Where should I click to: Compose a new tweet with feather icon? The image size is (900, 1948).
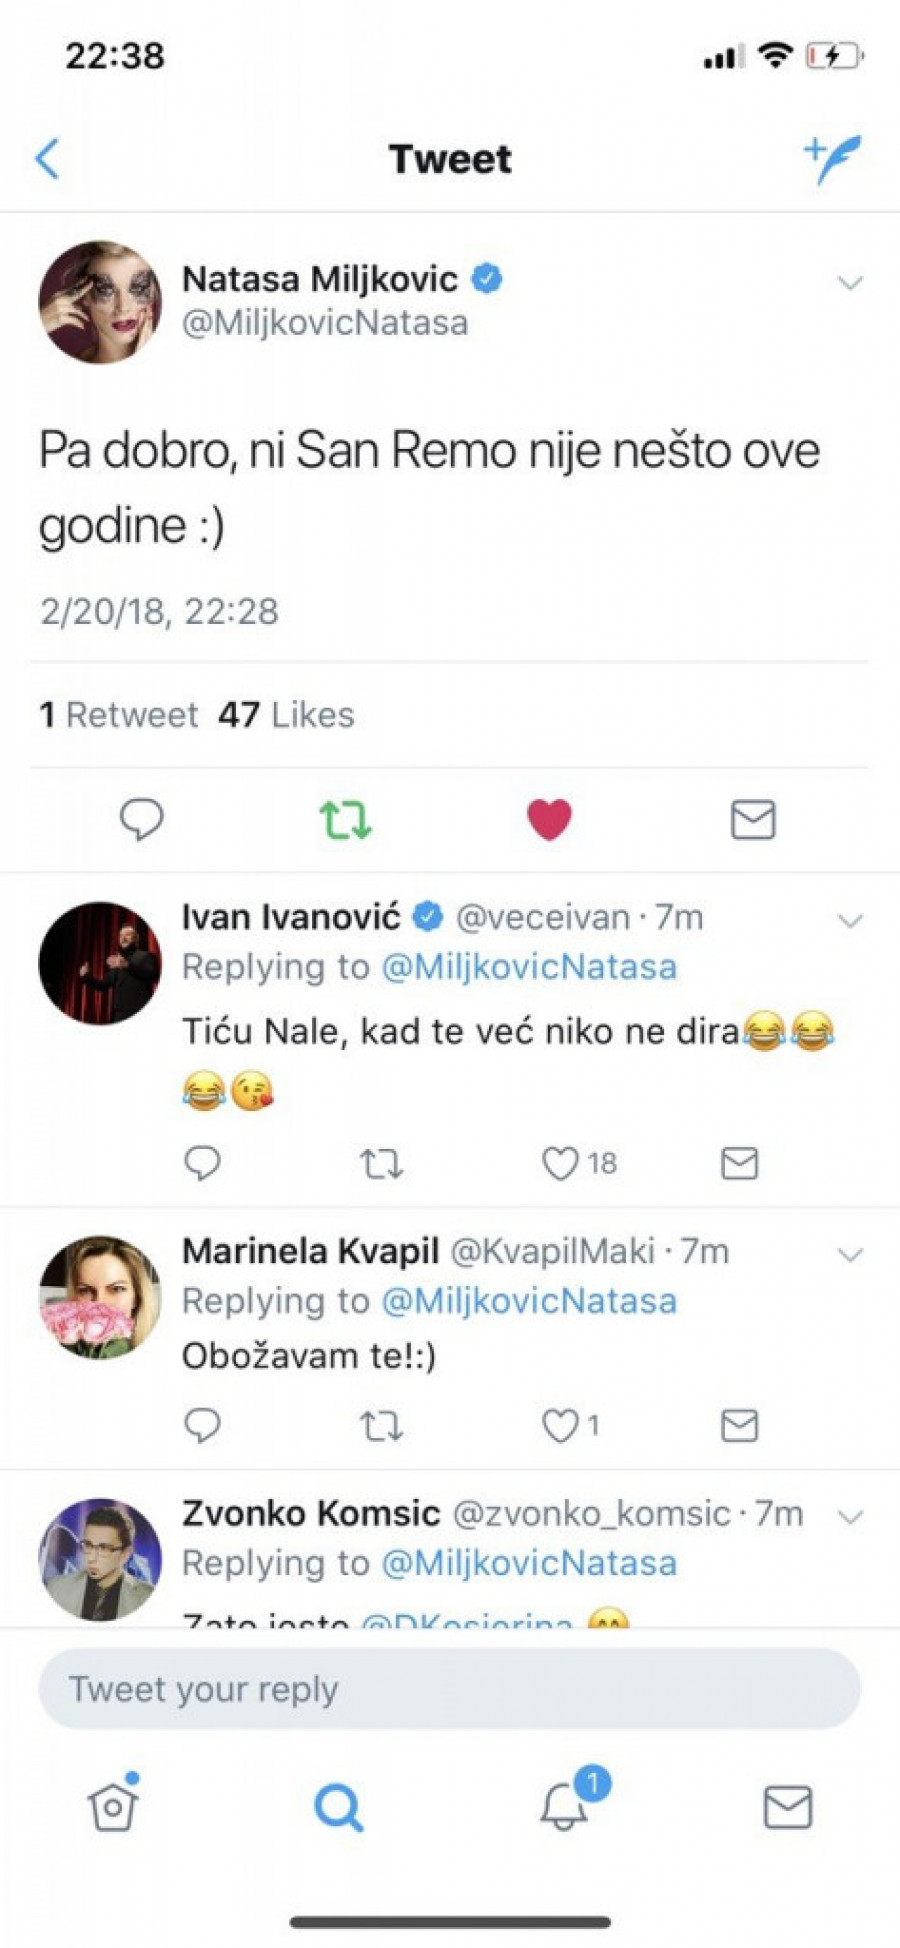(832, 158)
